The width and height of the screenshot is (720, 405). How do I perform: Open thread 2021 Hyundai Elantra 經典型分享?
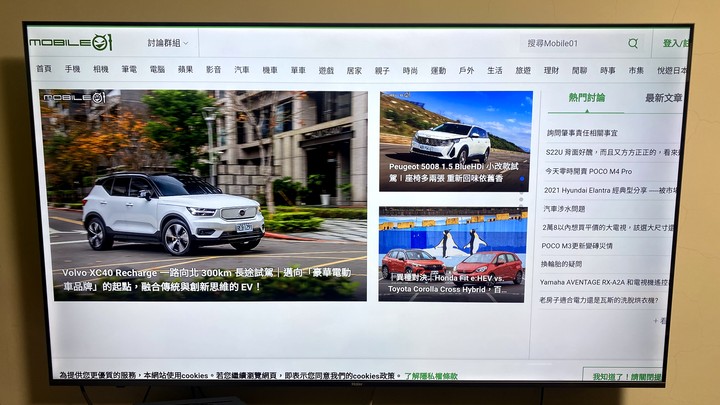(610, 190)
